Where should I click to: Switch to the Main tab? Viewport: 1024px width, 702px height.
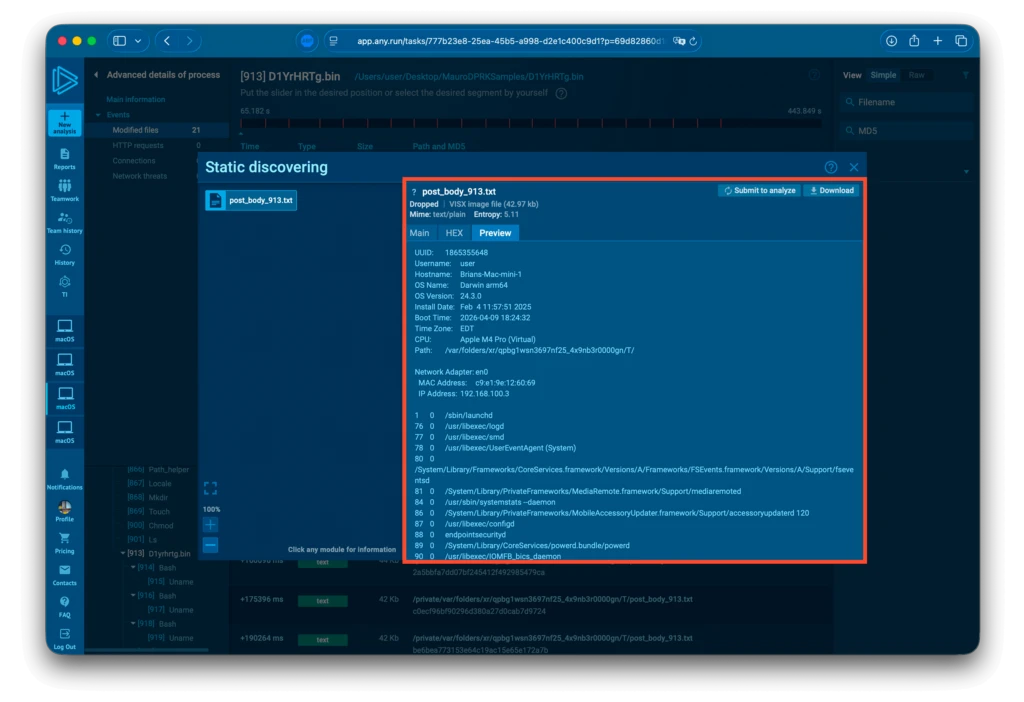click(420, 233)
